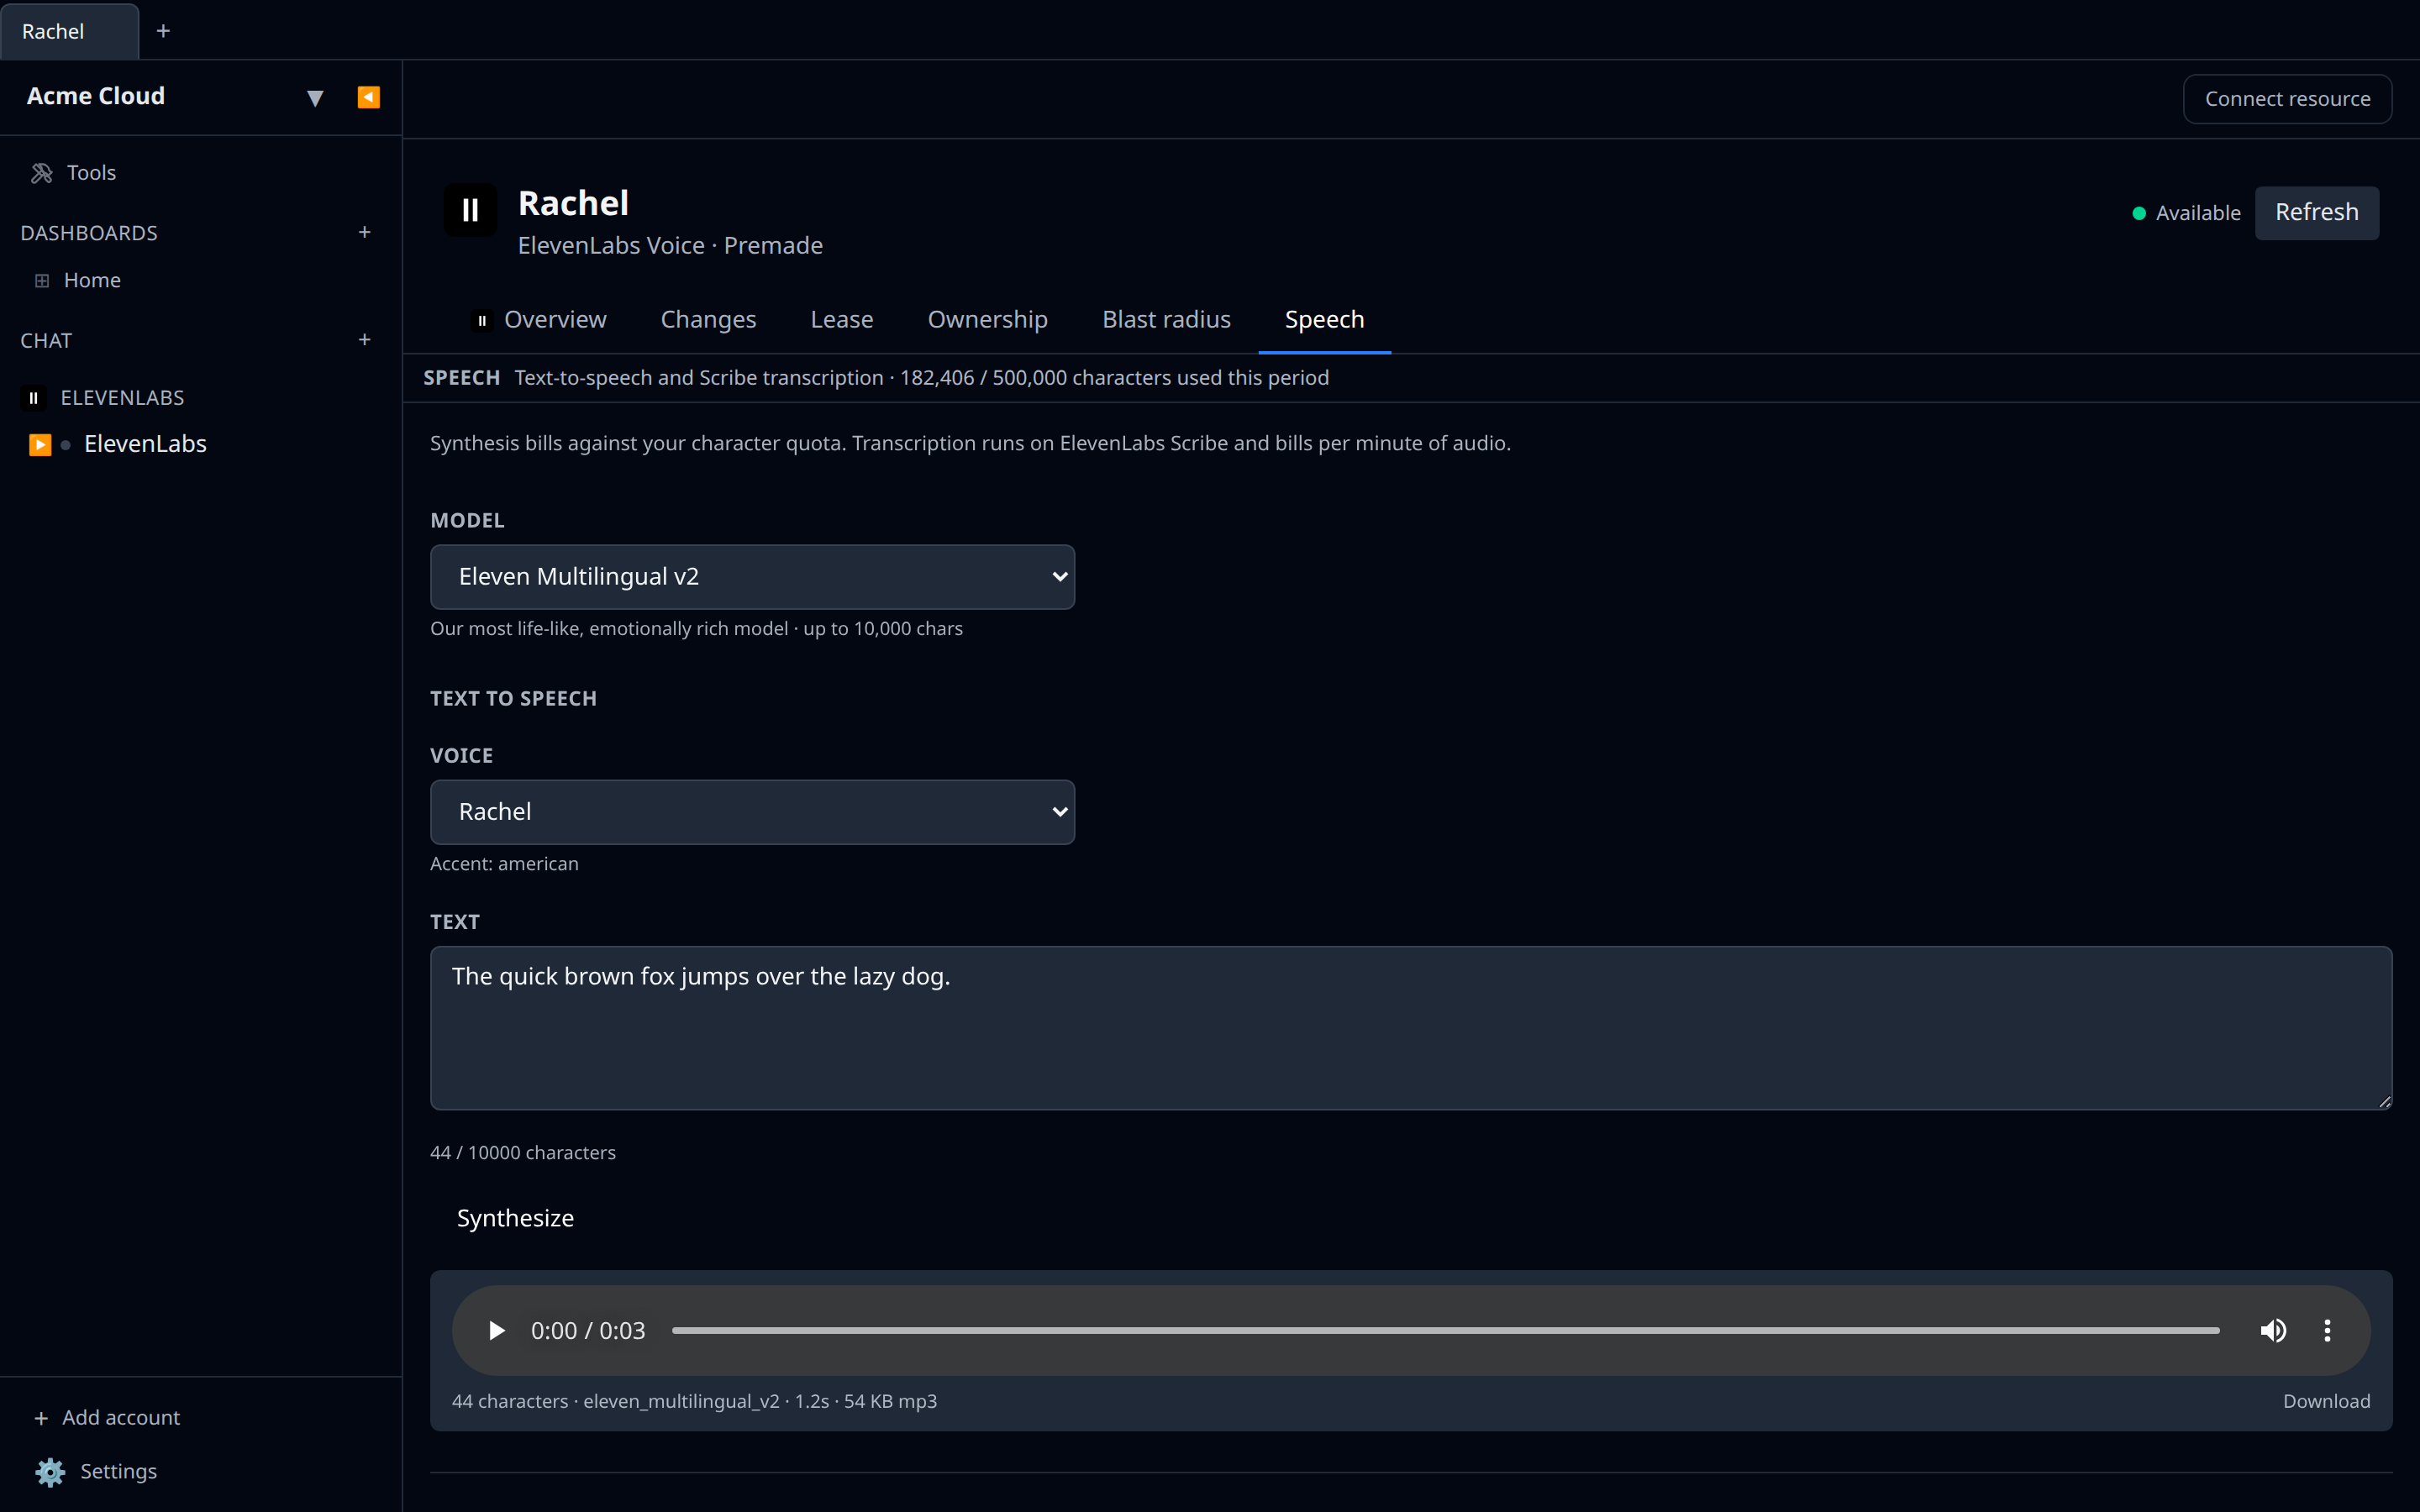The height and width of the screenshot is (1512, 2420).
Task: Click the audio time label 0:00 / 0:03
Action: (x=588, y=1331)
